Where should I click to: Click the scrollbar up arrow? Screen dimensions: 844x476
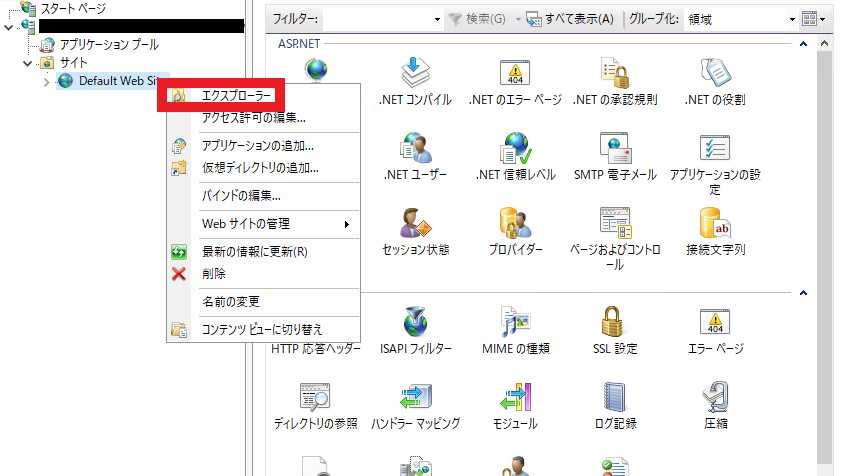coord(824,44)
